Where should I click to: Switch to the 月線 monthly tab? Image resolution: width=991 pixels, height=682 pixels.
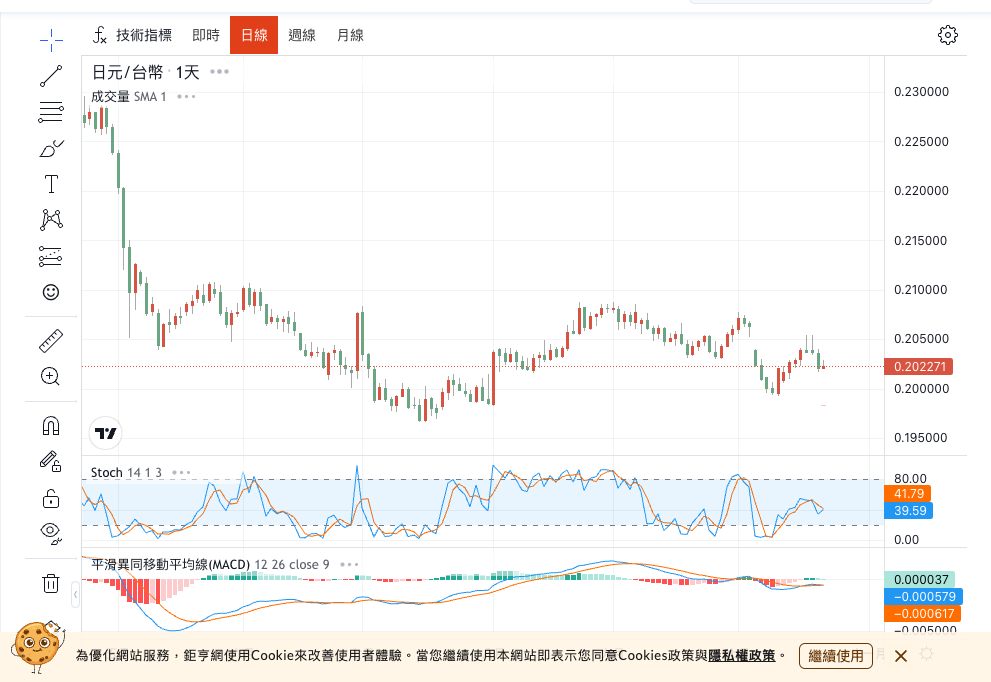coord(350,35)
